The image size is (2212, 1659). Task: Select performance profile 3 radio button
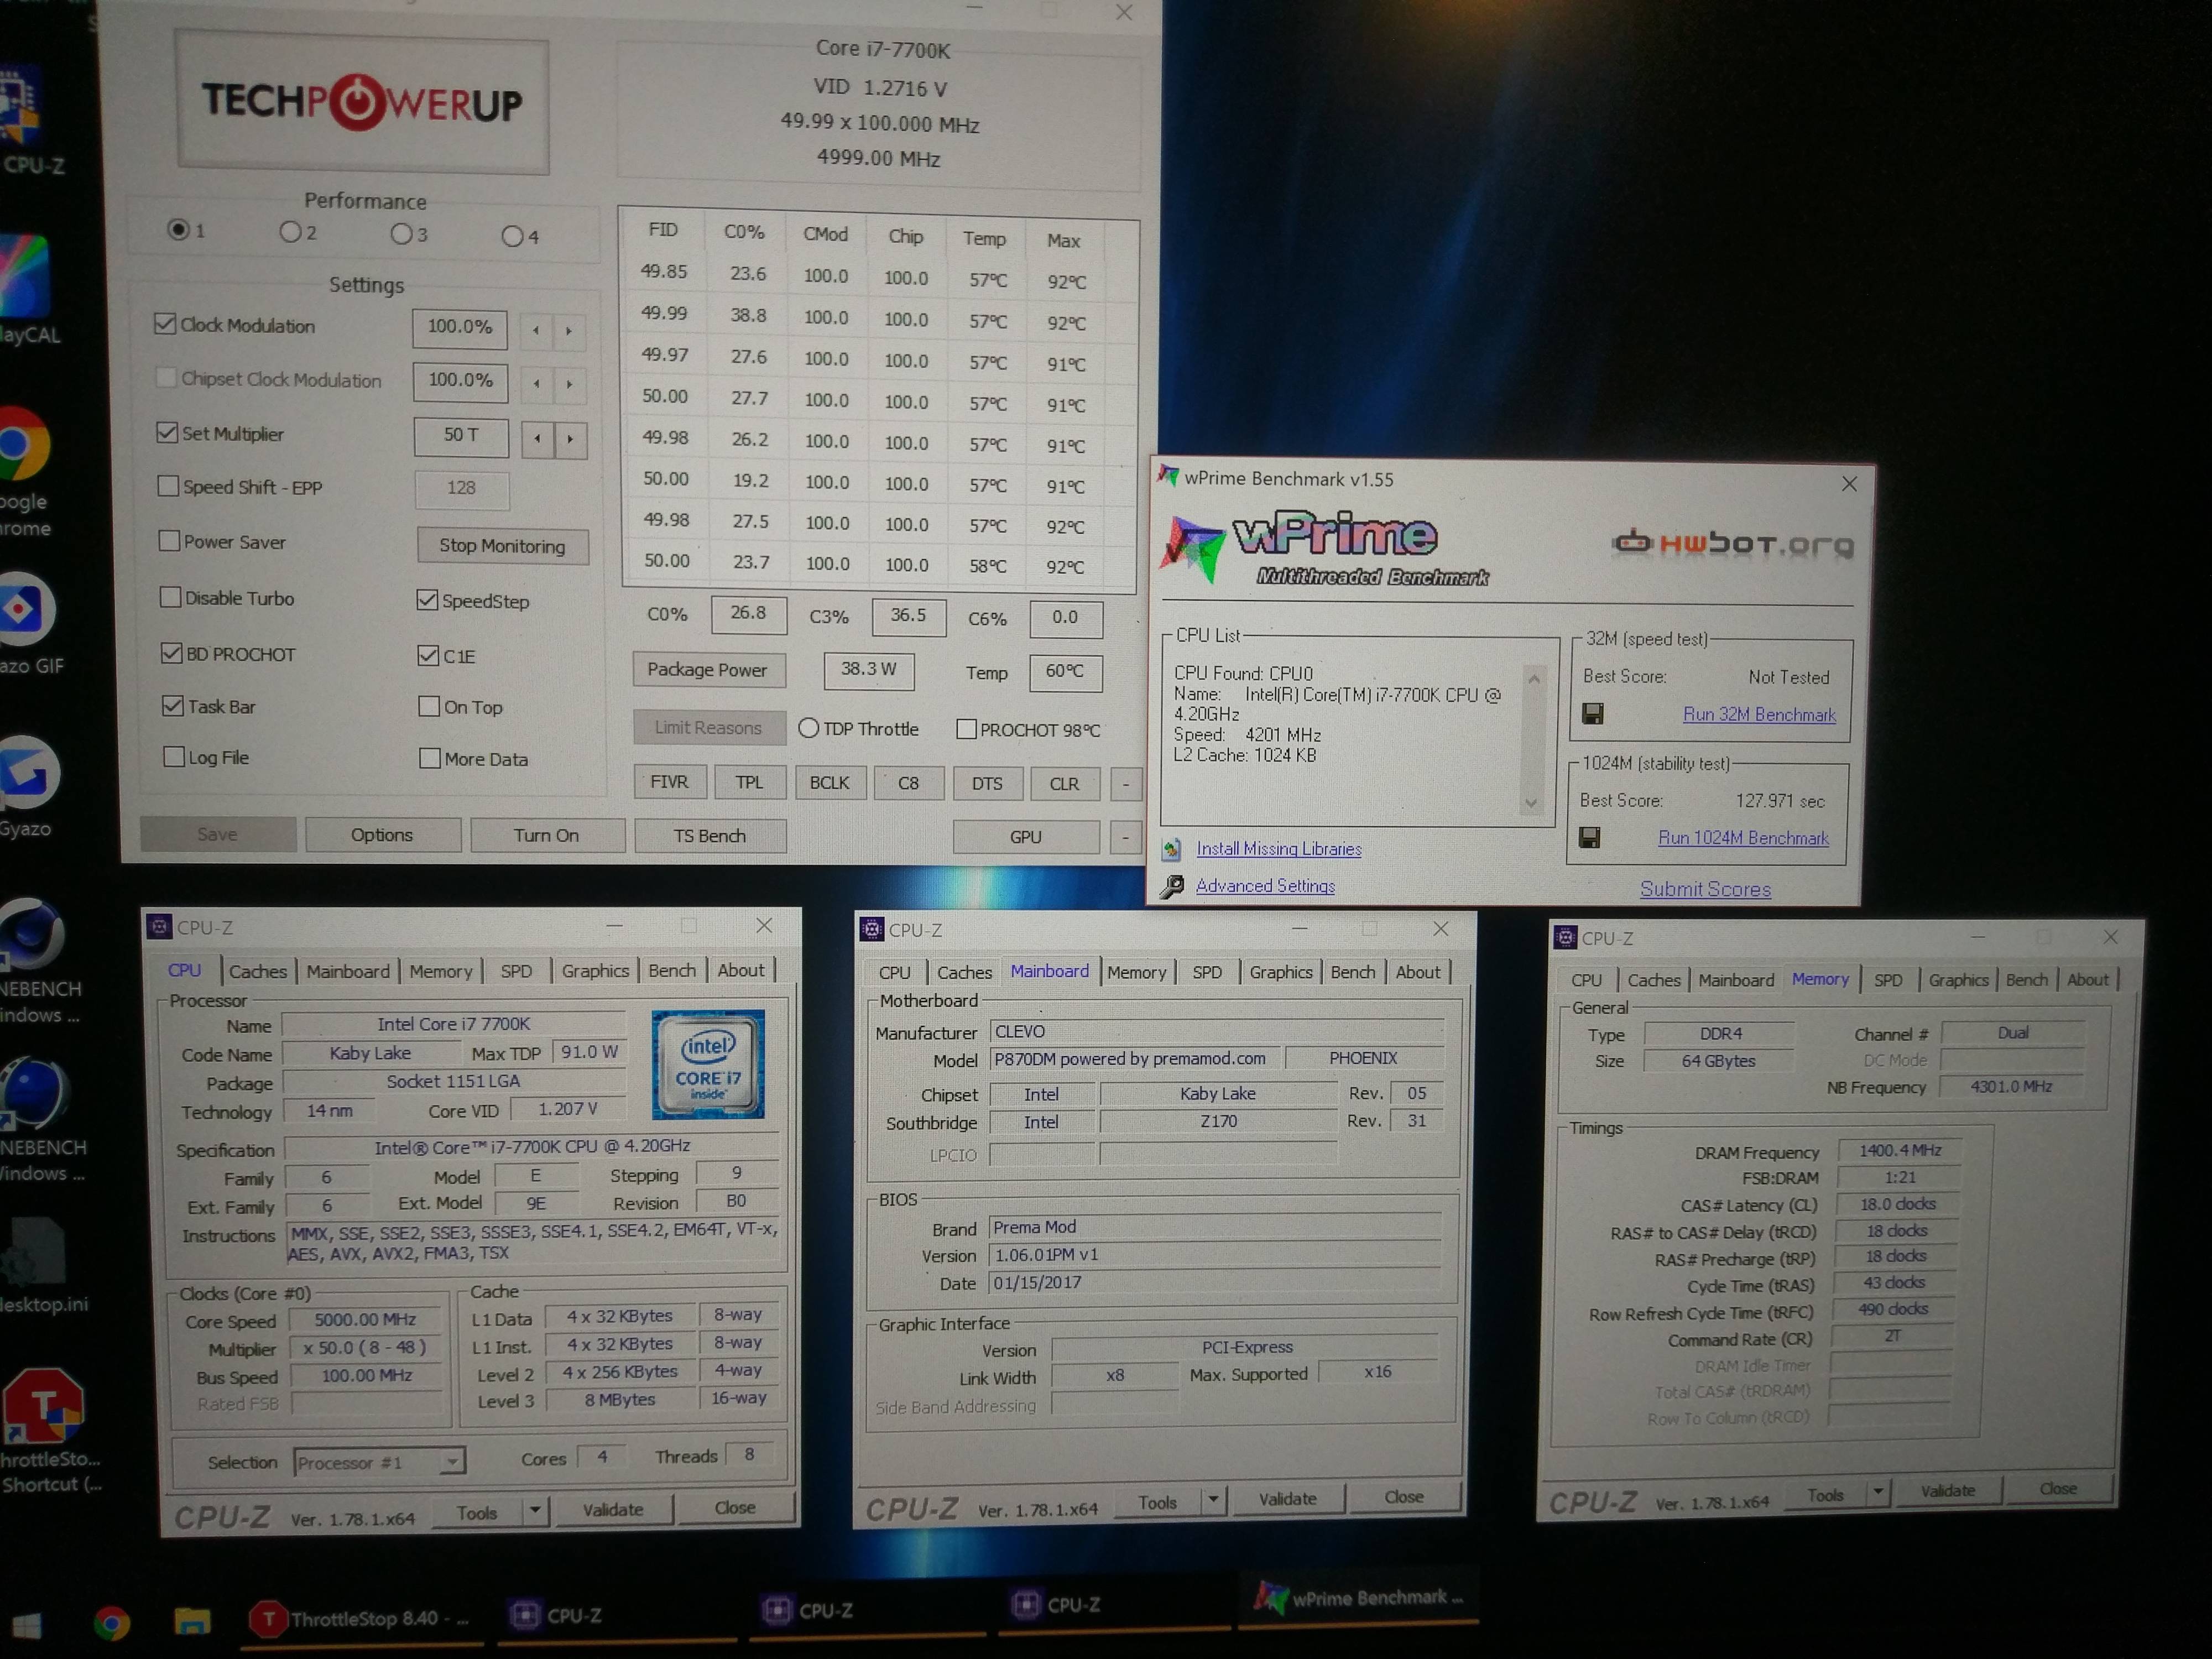pos(401,234)
